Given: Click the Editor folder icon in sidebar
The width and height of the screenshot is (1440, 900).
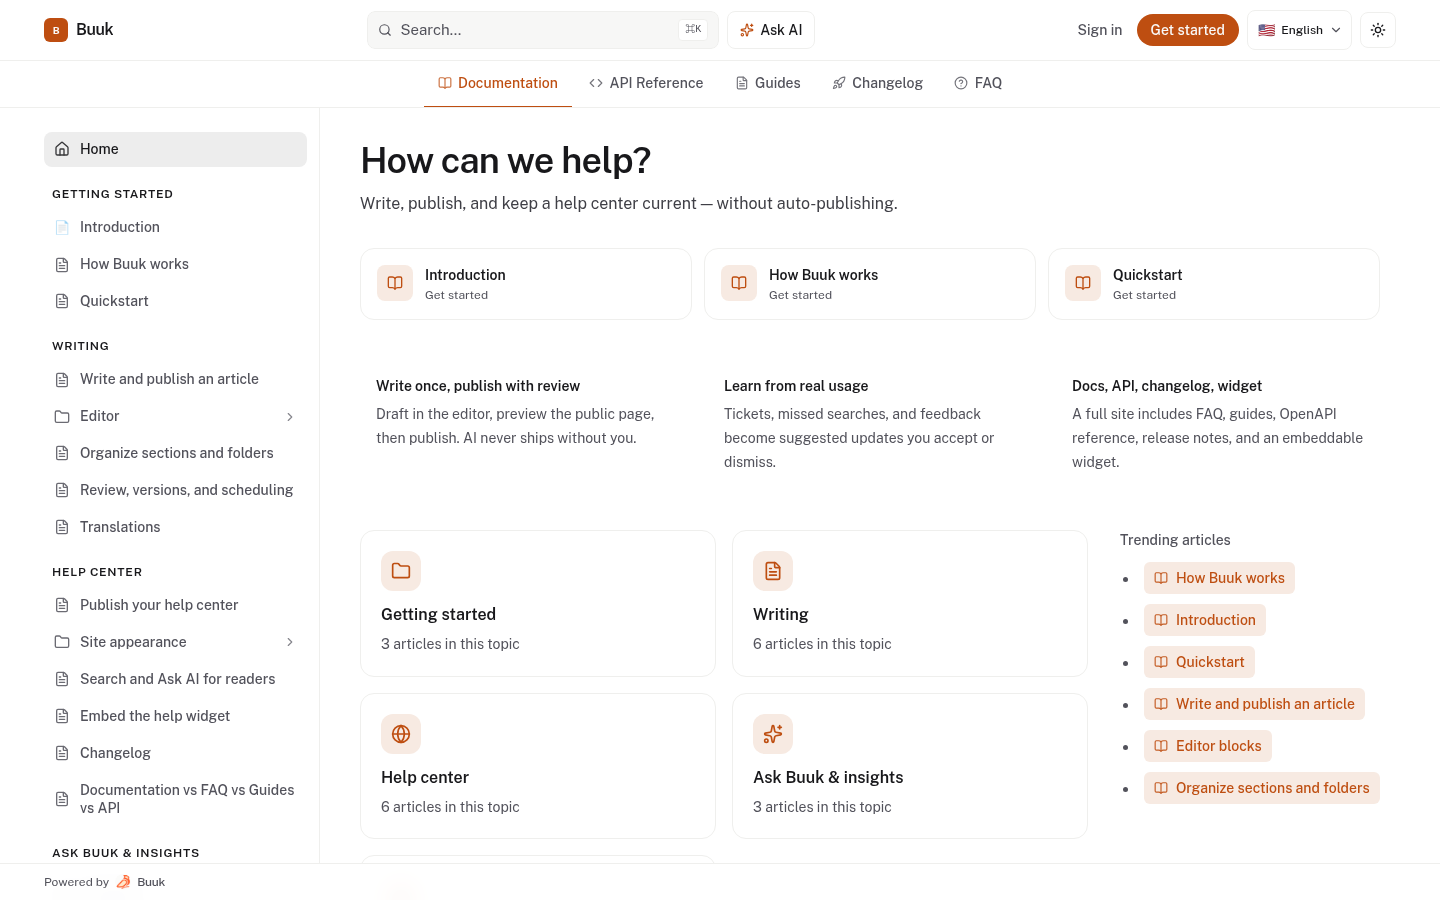Looking at the screenshot, I should pos(62,416).
